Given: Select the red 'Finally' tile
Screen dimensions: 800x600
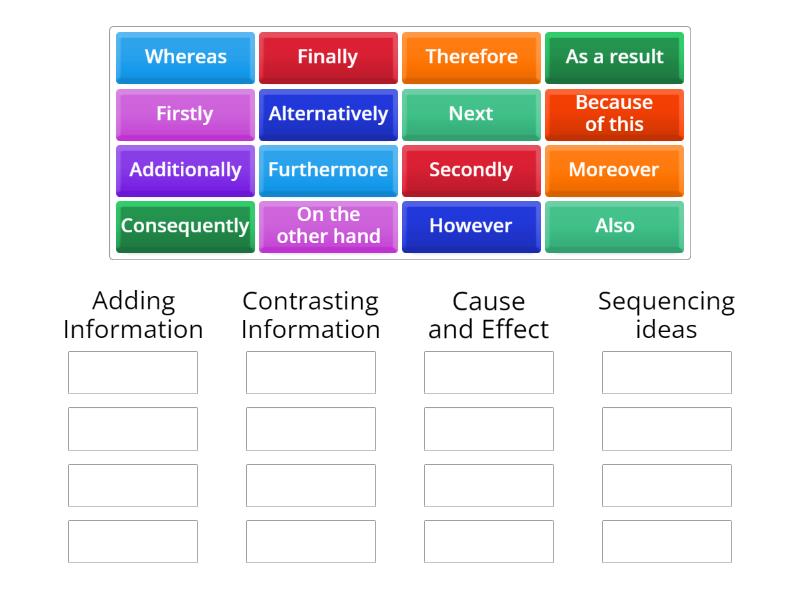Looking at the screenshot, I should (x=328, y=57).
